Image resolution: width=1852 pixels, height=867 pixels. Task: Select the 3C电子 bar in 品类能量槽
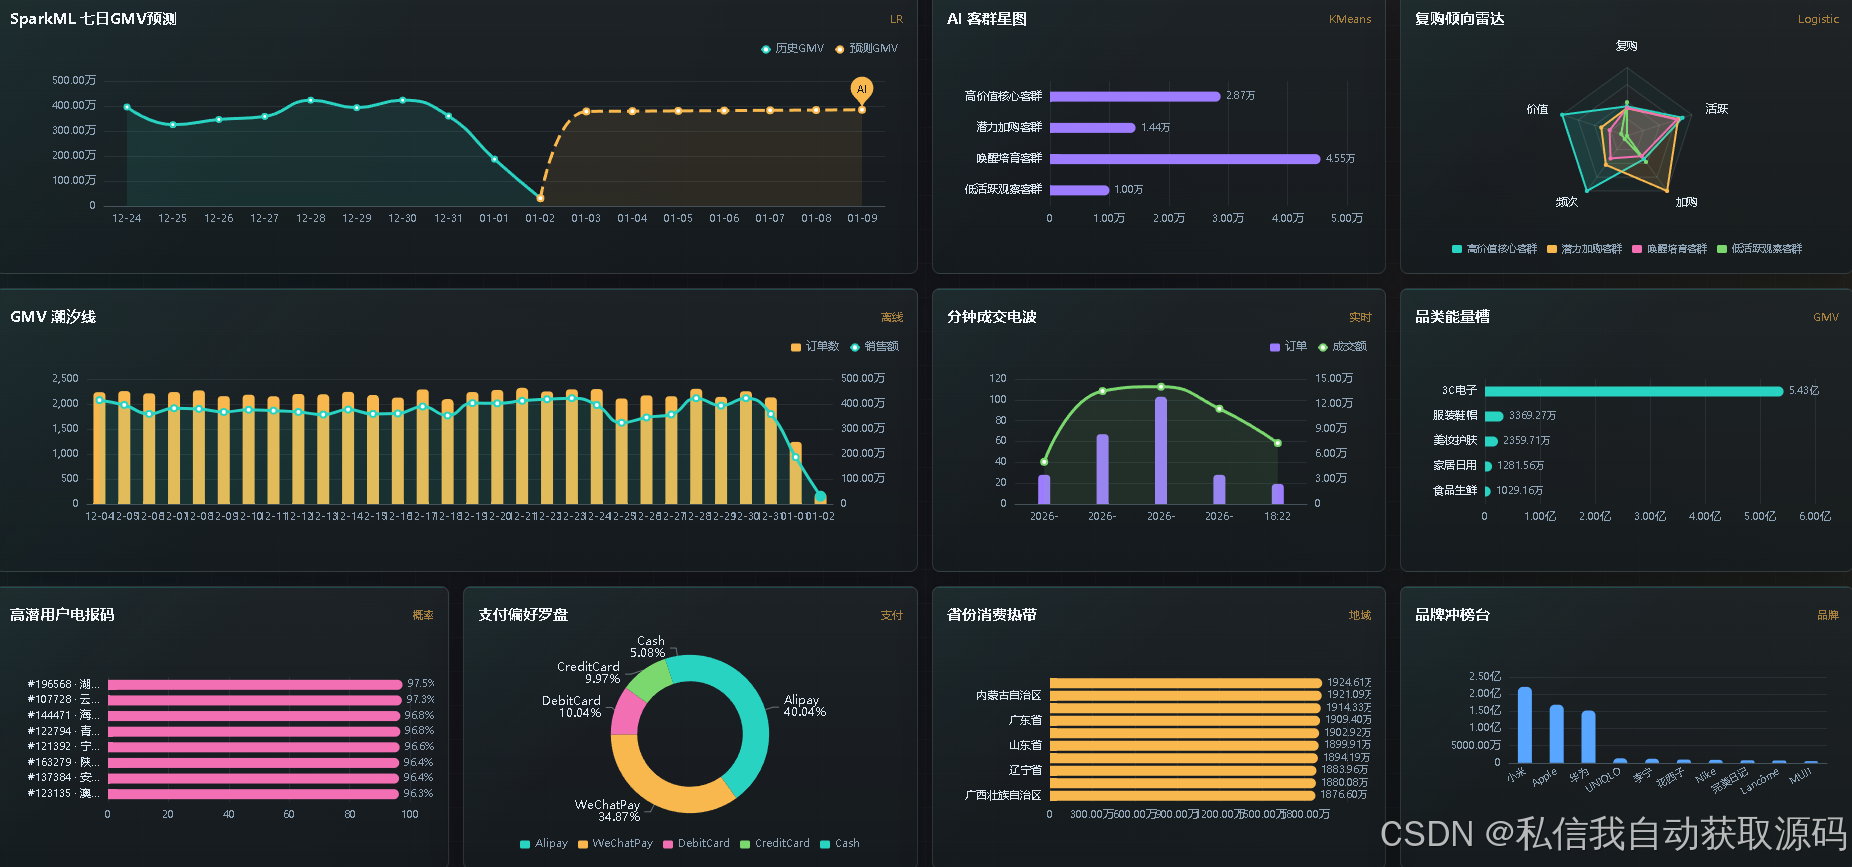[x=1634, y=391]
